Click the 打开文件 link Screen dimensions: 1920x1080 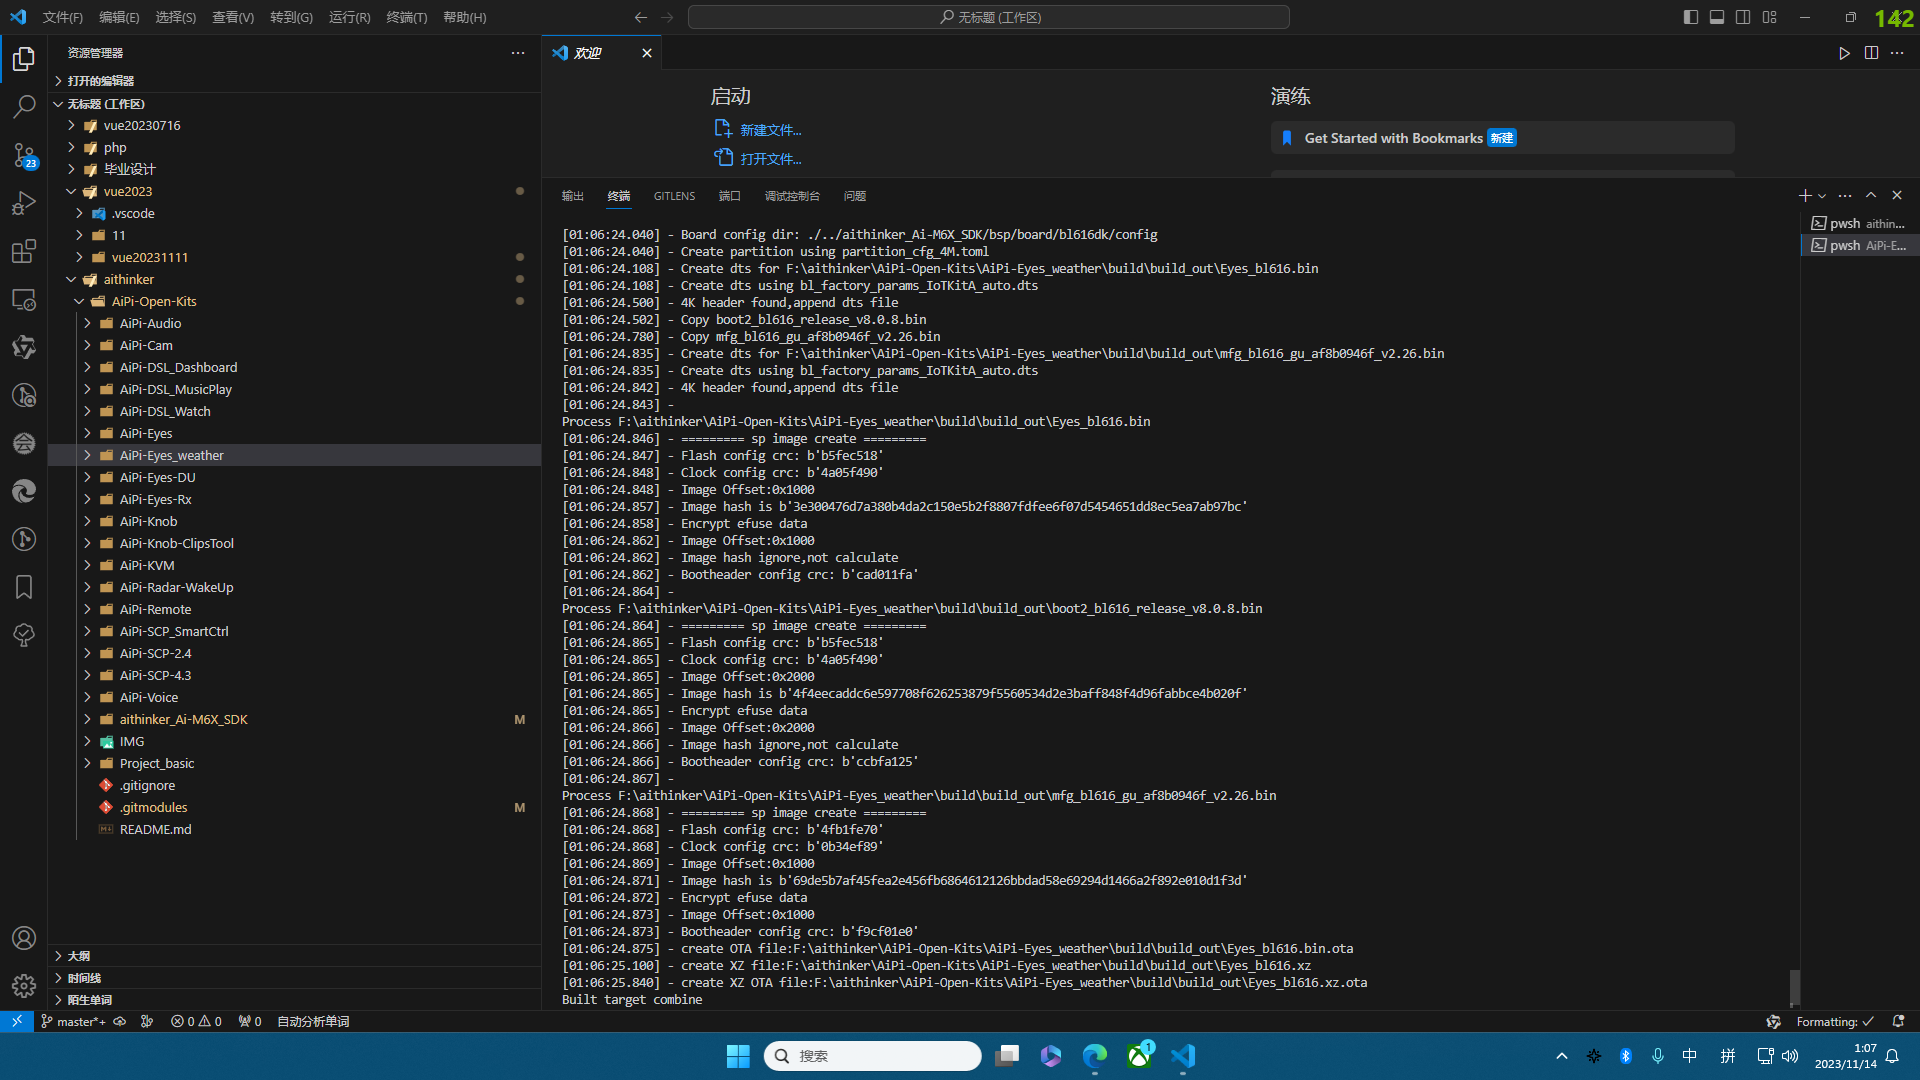coord(758,158)
